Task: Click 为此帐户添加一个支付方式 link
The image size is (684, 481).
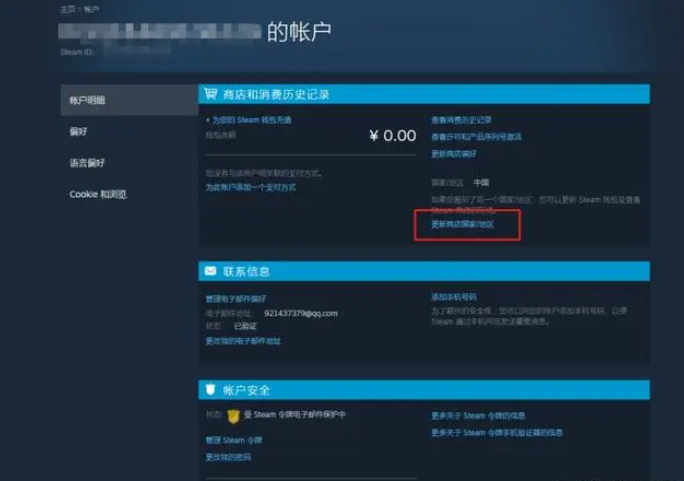Action: tap(251, 188)
